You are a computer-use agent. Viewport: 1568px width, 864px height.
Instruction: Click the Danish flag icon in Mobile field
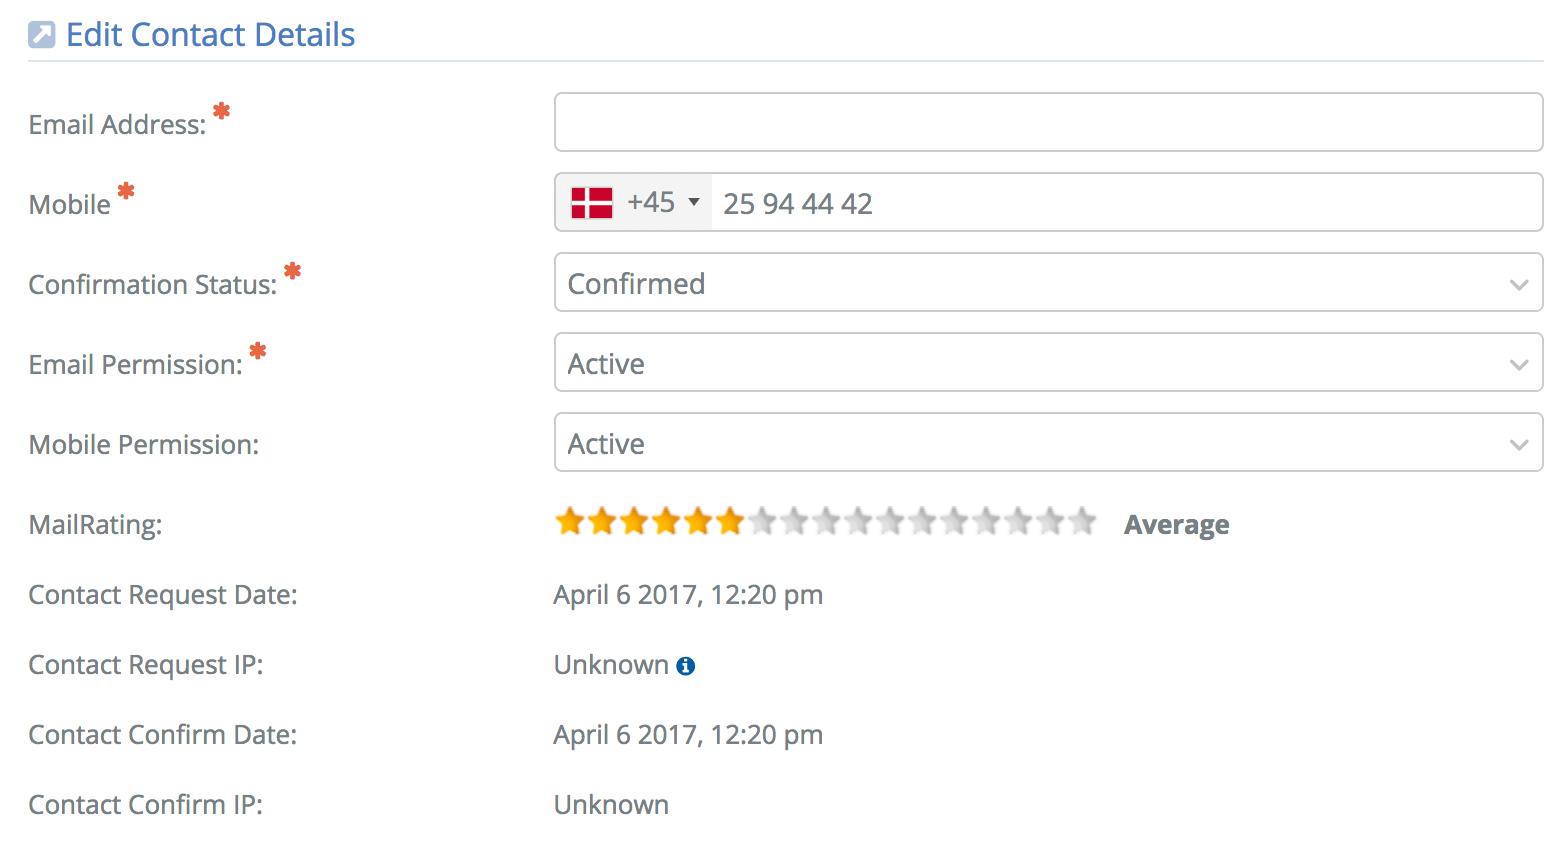[592, 203]
